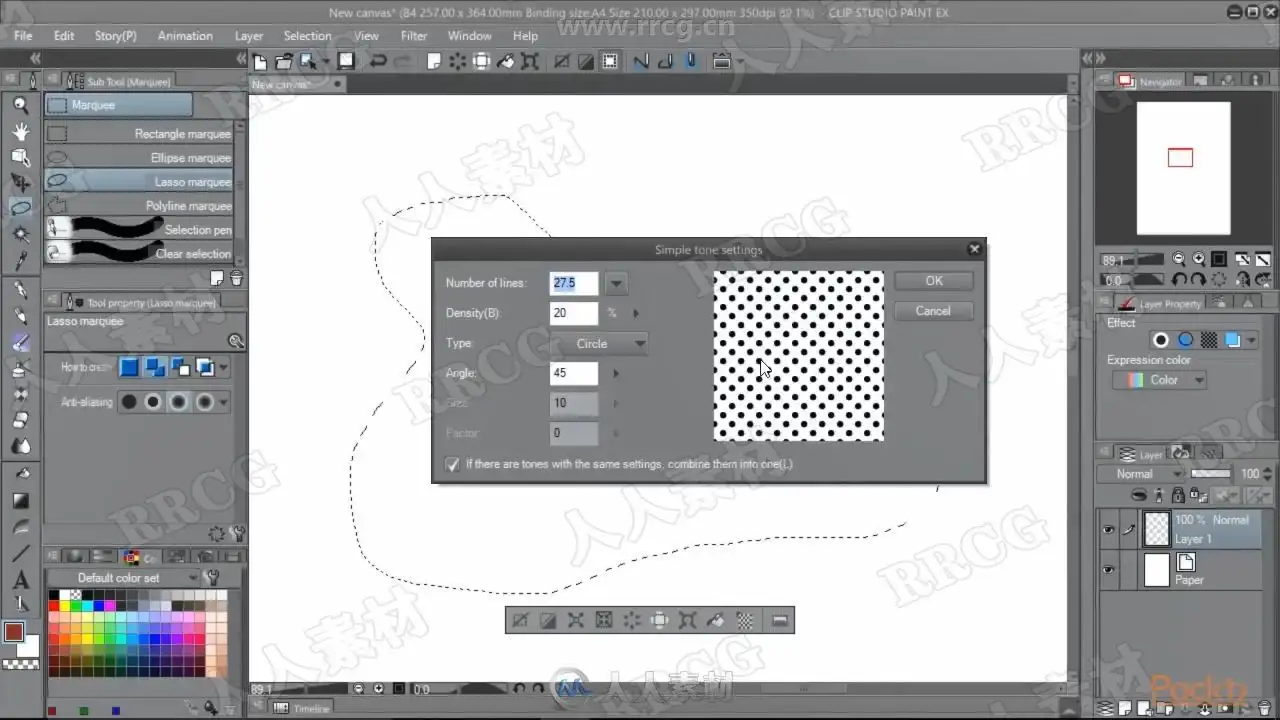Click Cancel in Simple tone settings
1280x720 pixels.
point(934,311)
